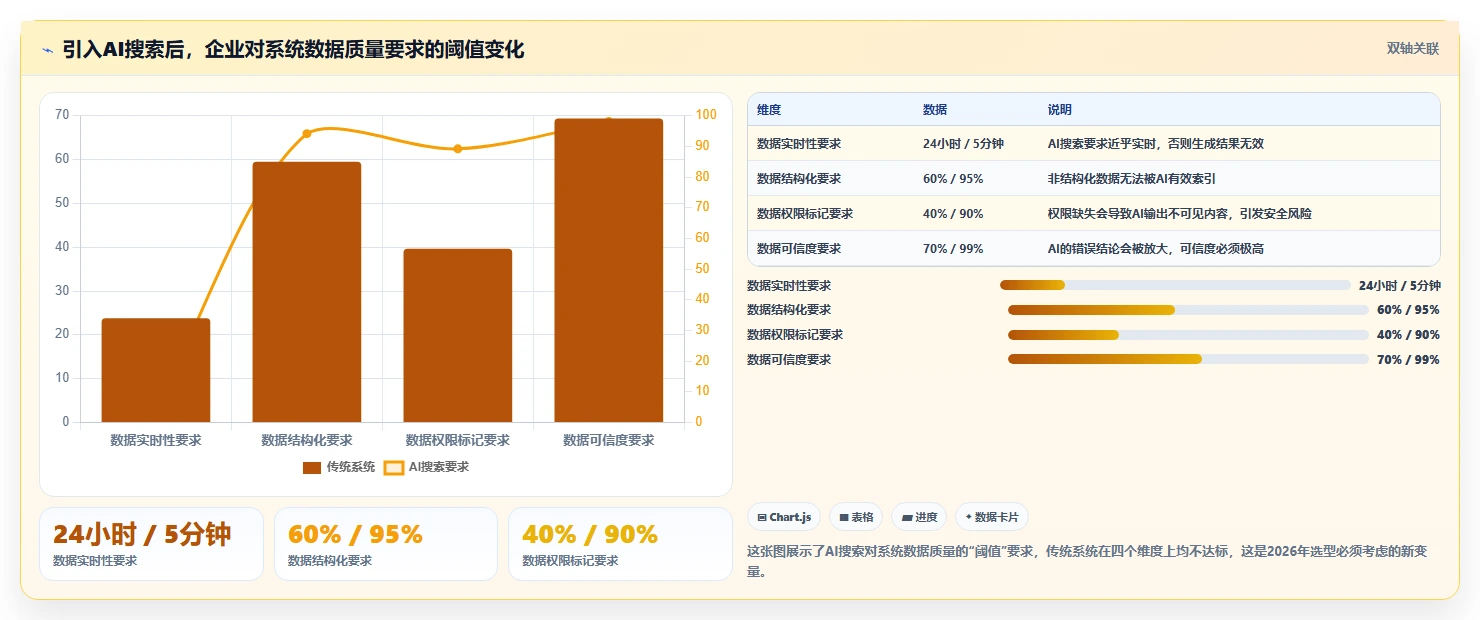Click the 数据结构化要求 bar in the chart
Viewport: 1480px width, 620px height.
[x=306, y=292]
